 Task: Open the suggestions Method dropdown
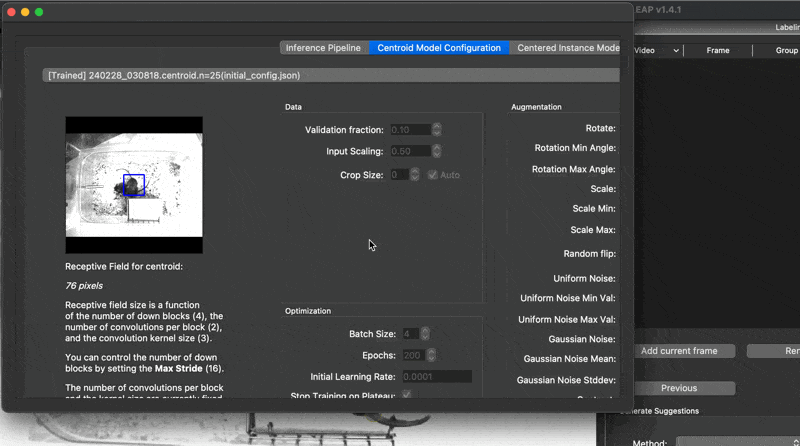(x=736, y=441)
